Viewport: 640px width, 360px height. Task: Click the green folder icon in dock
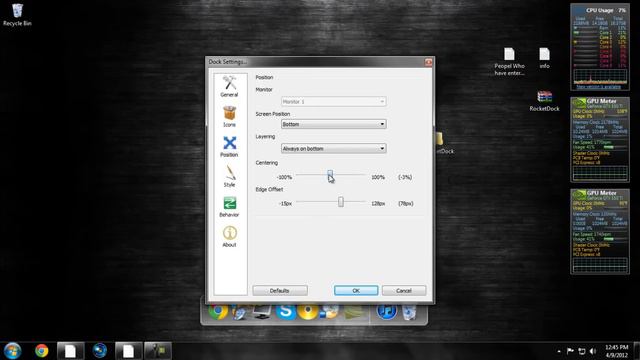point(353,313)
